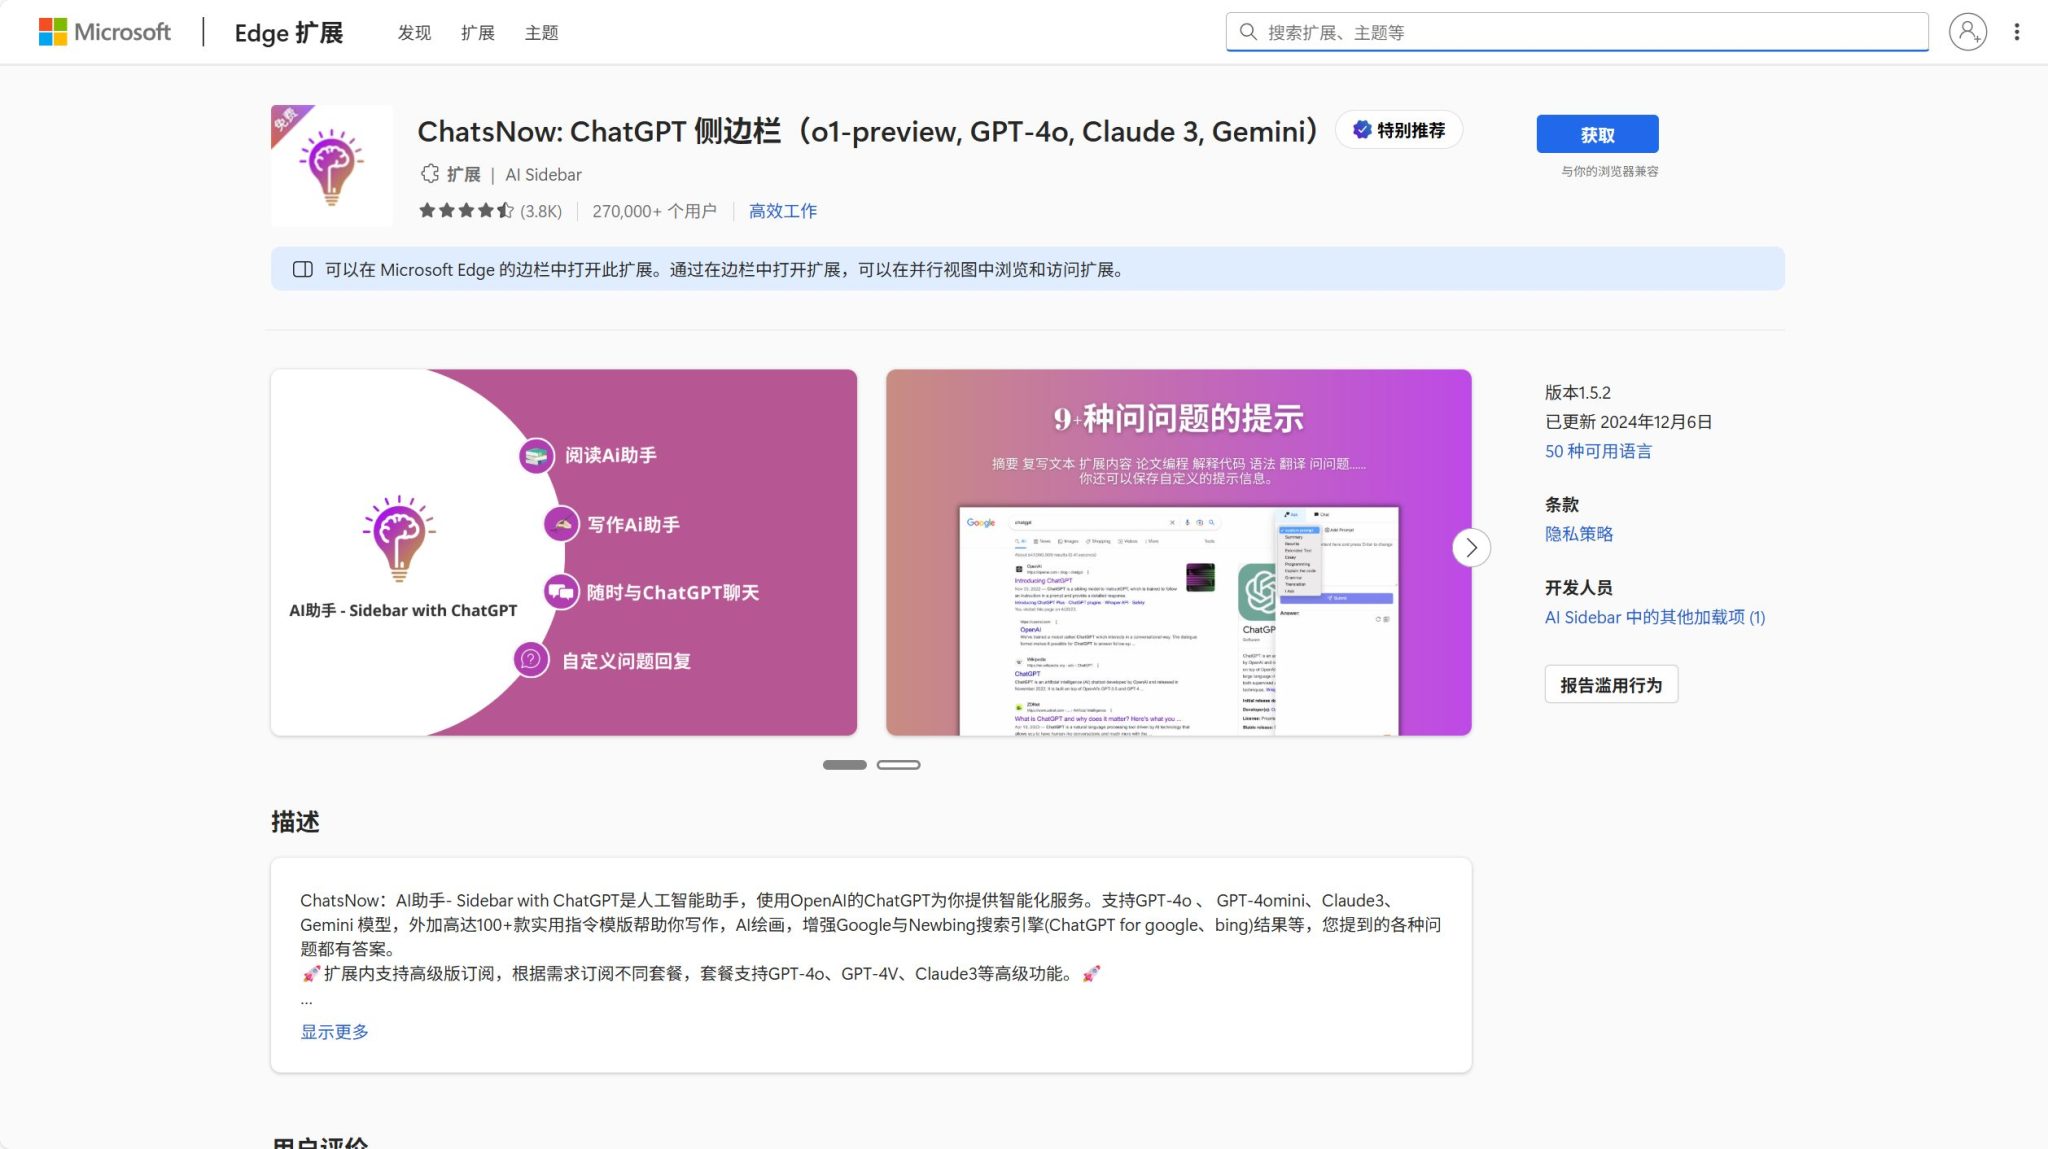Open 50 种可用语言 languages link
Viewport: 2048px width, 1149px height.
click(x=1599, y=451)
